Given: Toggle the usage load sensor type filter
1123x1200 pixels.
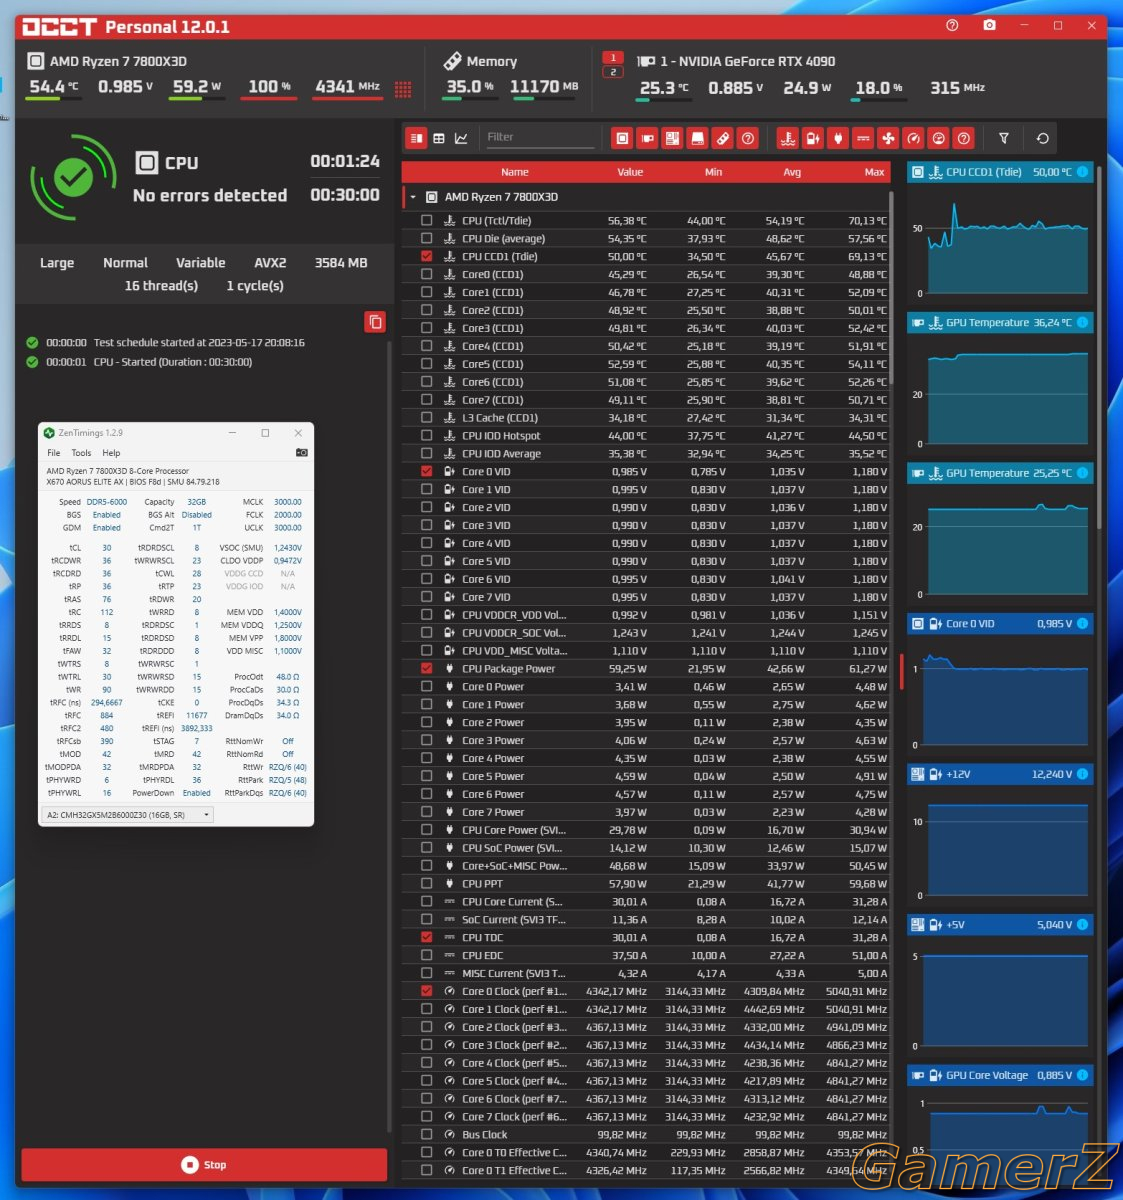Looking at the screenshot, I should pyautogui.click(x=938, y=138).
